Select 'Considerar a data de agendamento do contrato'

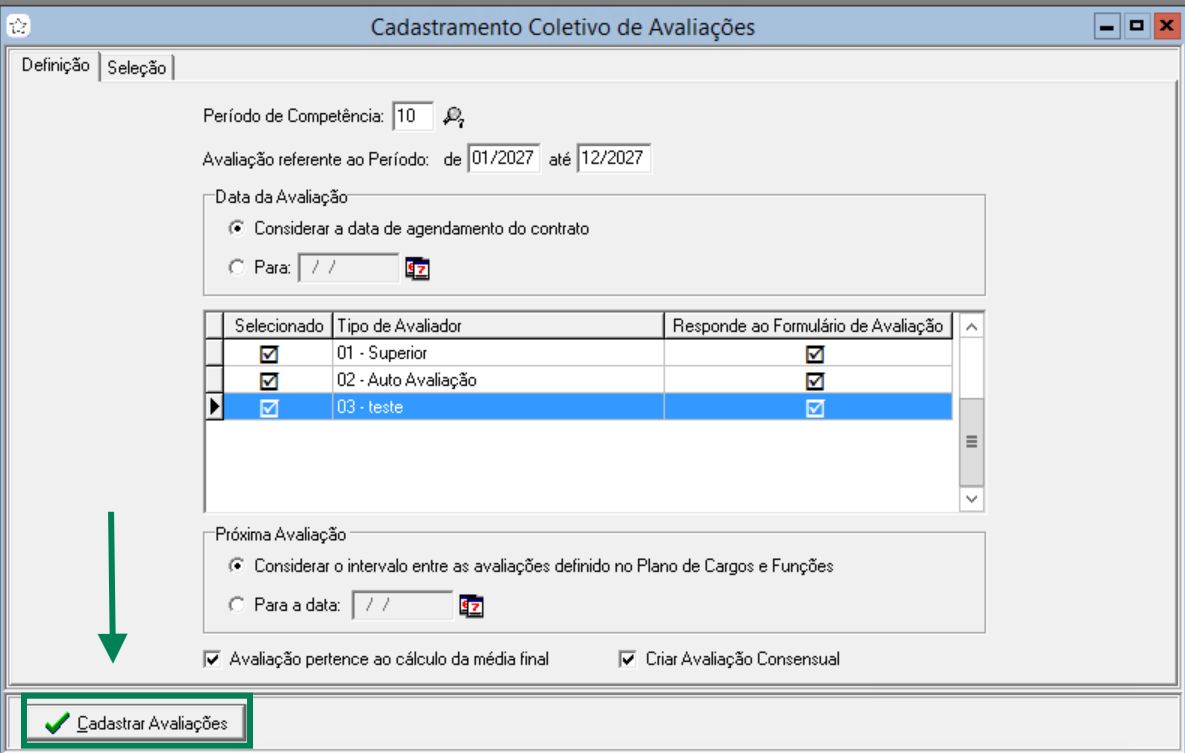236,228
